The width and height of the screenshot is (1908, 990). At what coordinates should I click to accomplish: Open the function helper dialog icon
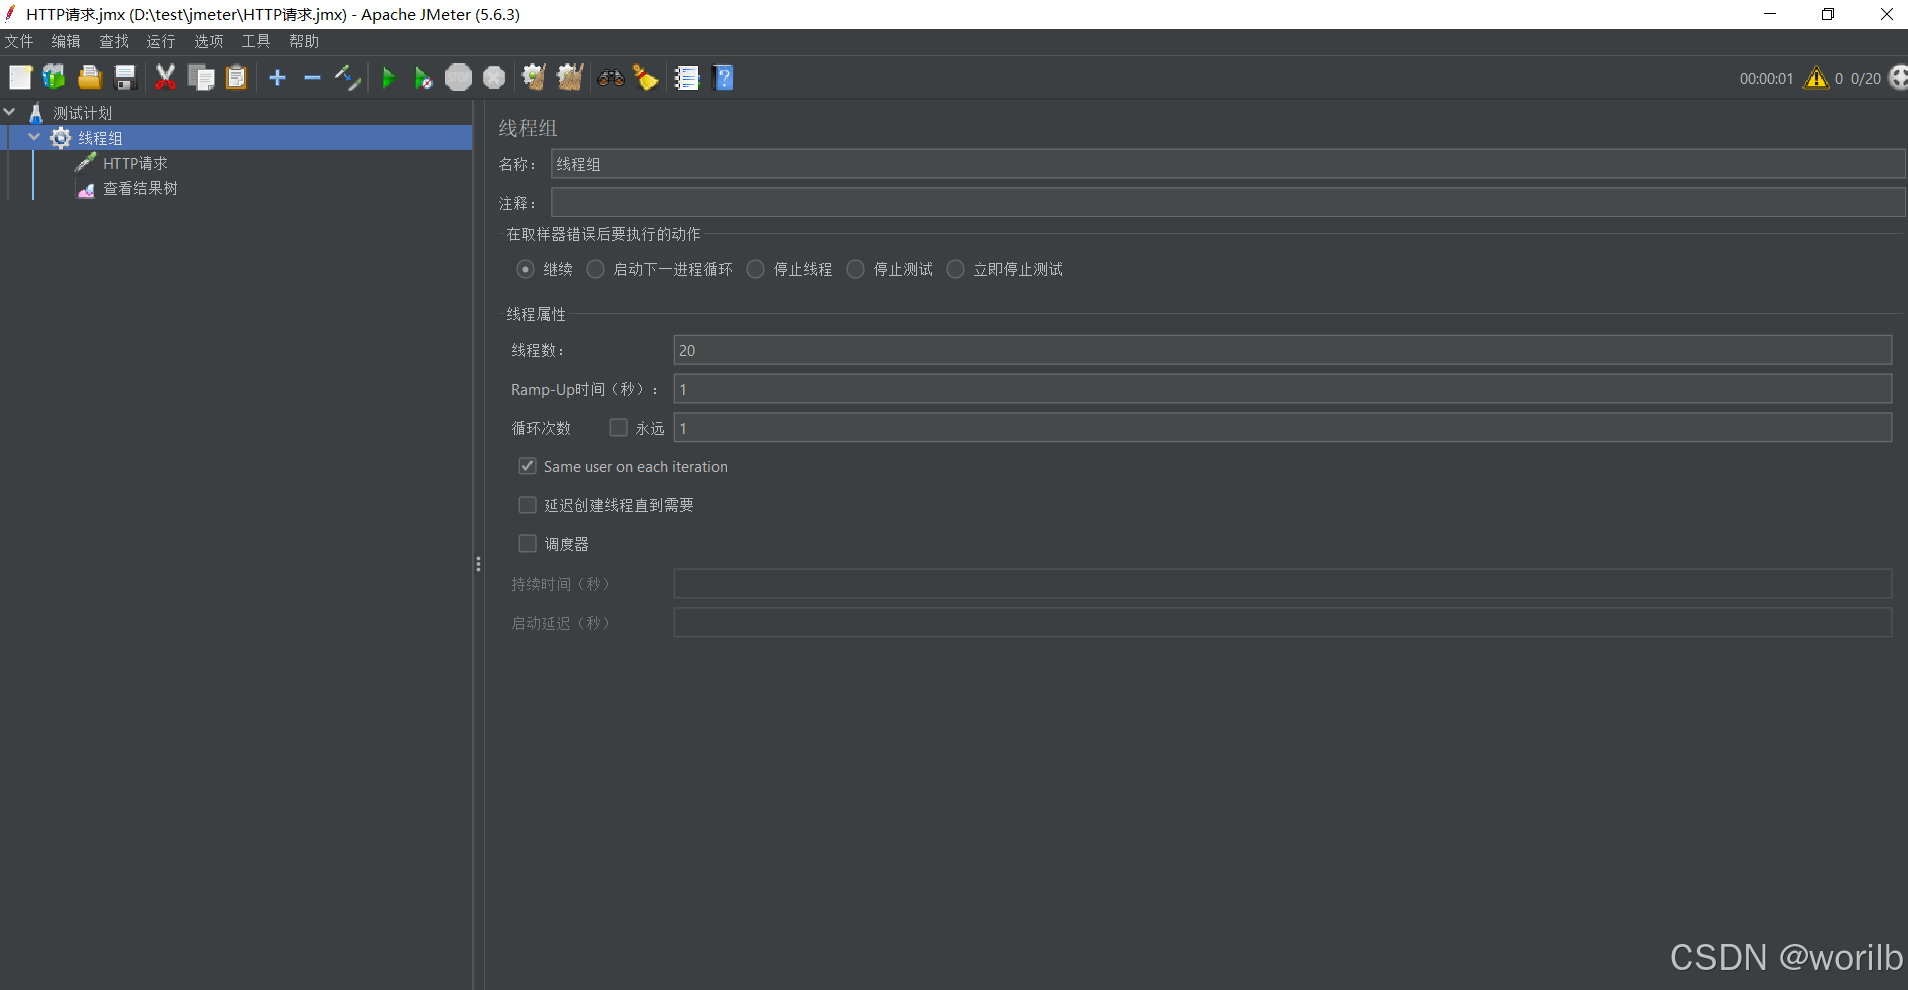coord(686,78)
